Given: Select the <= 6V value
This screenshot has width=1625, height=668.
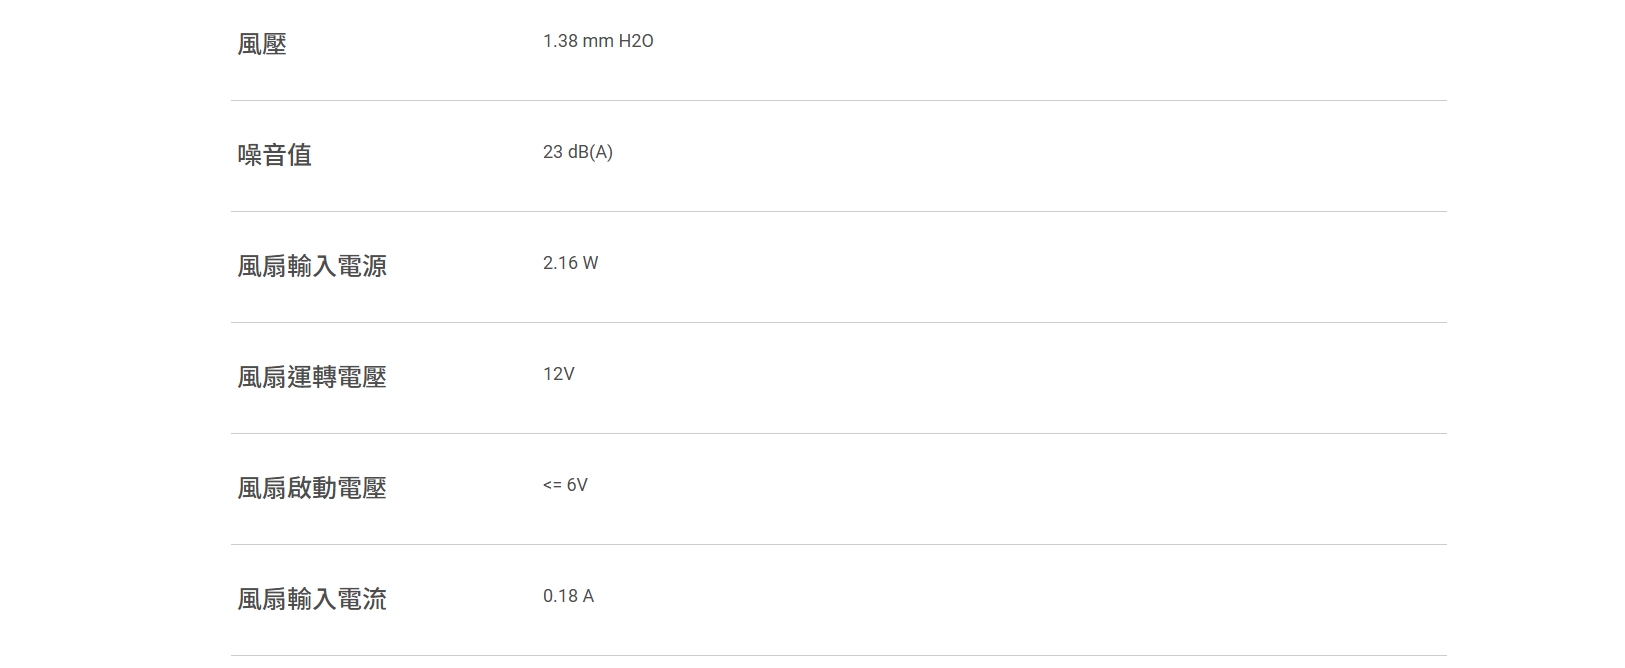Looking at the screenshot, I should 565,485.
